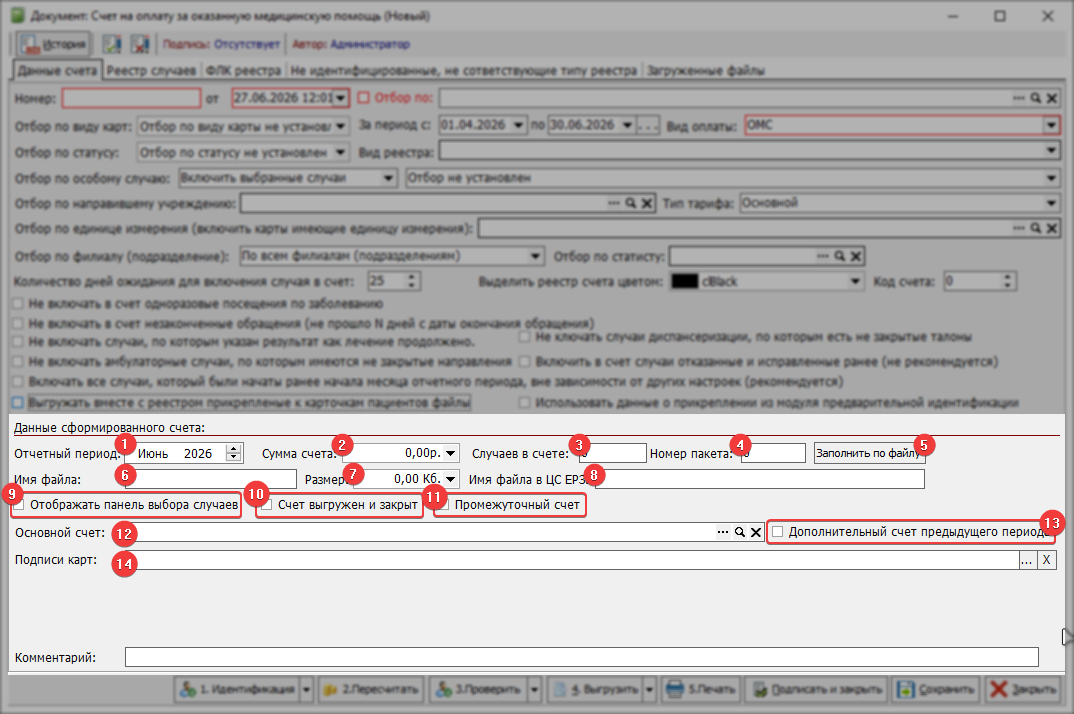Open ellipsis lookup in Отбор по field
The width and height of the screenshot is (1074, 714).
pos(1019,99)
